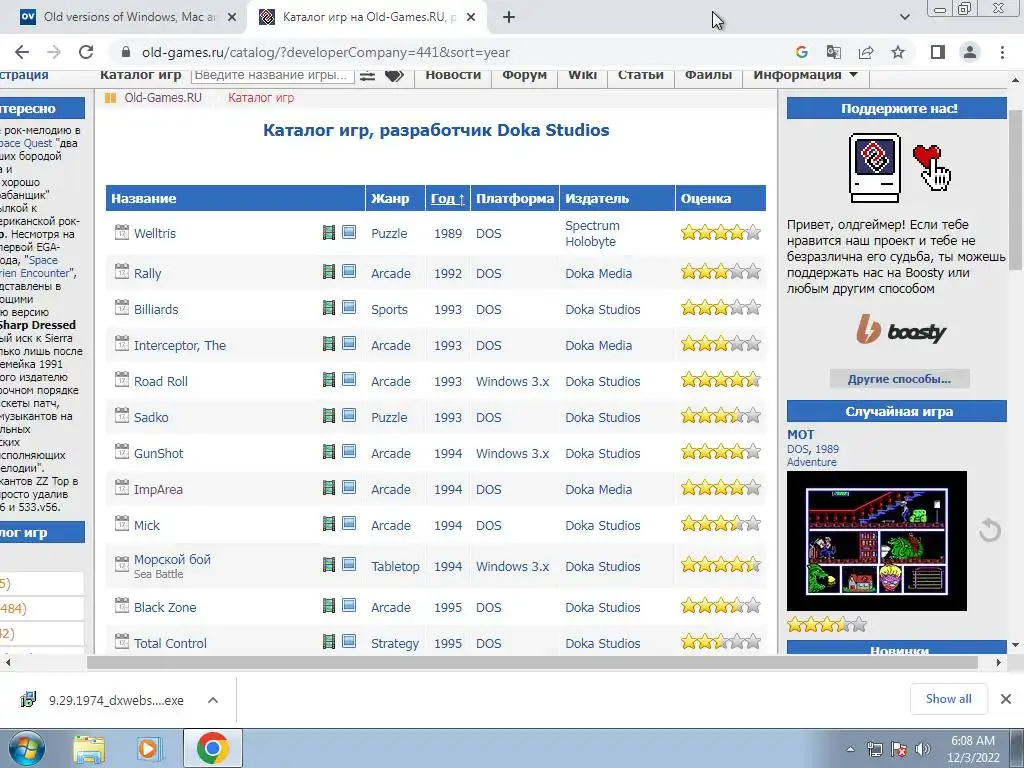This screenshot has height=768, width=1024.
Task: Click Другие способы button
Action: pos(899,379)
